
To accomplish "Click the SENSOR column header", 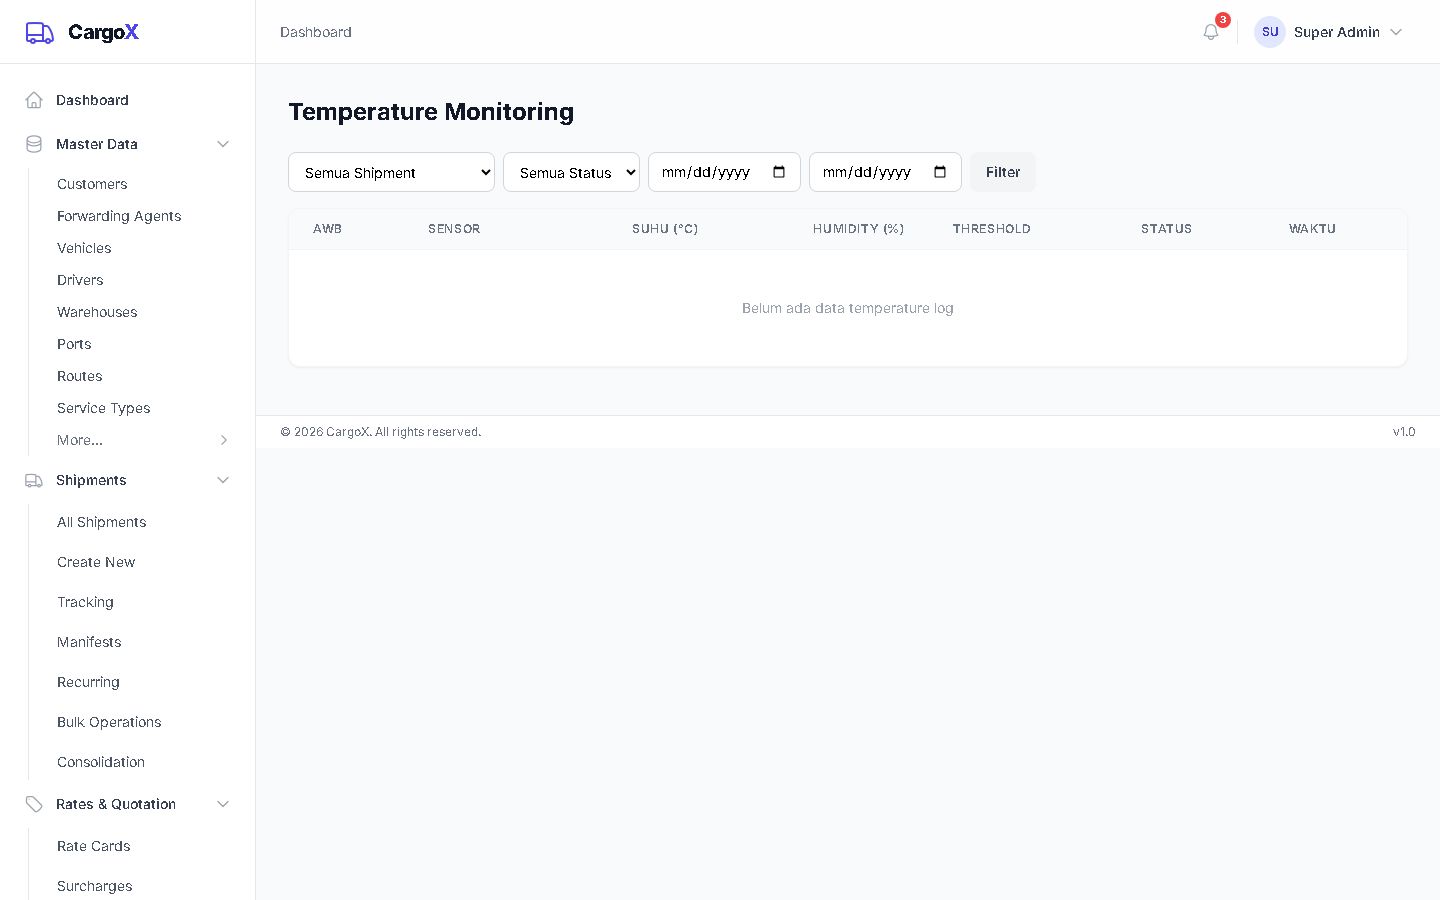I will (454, 229).
